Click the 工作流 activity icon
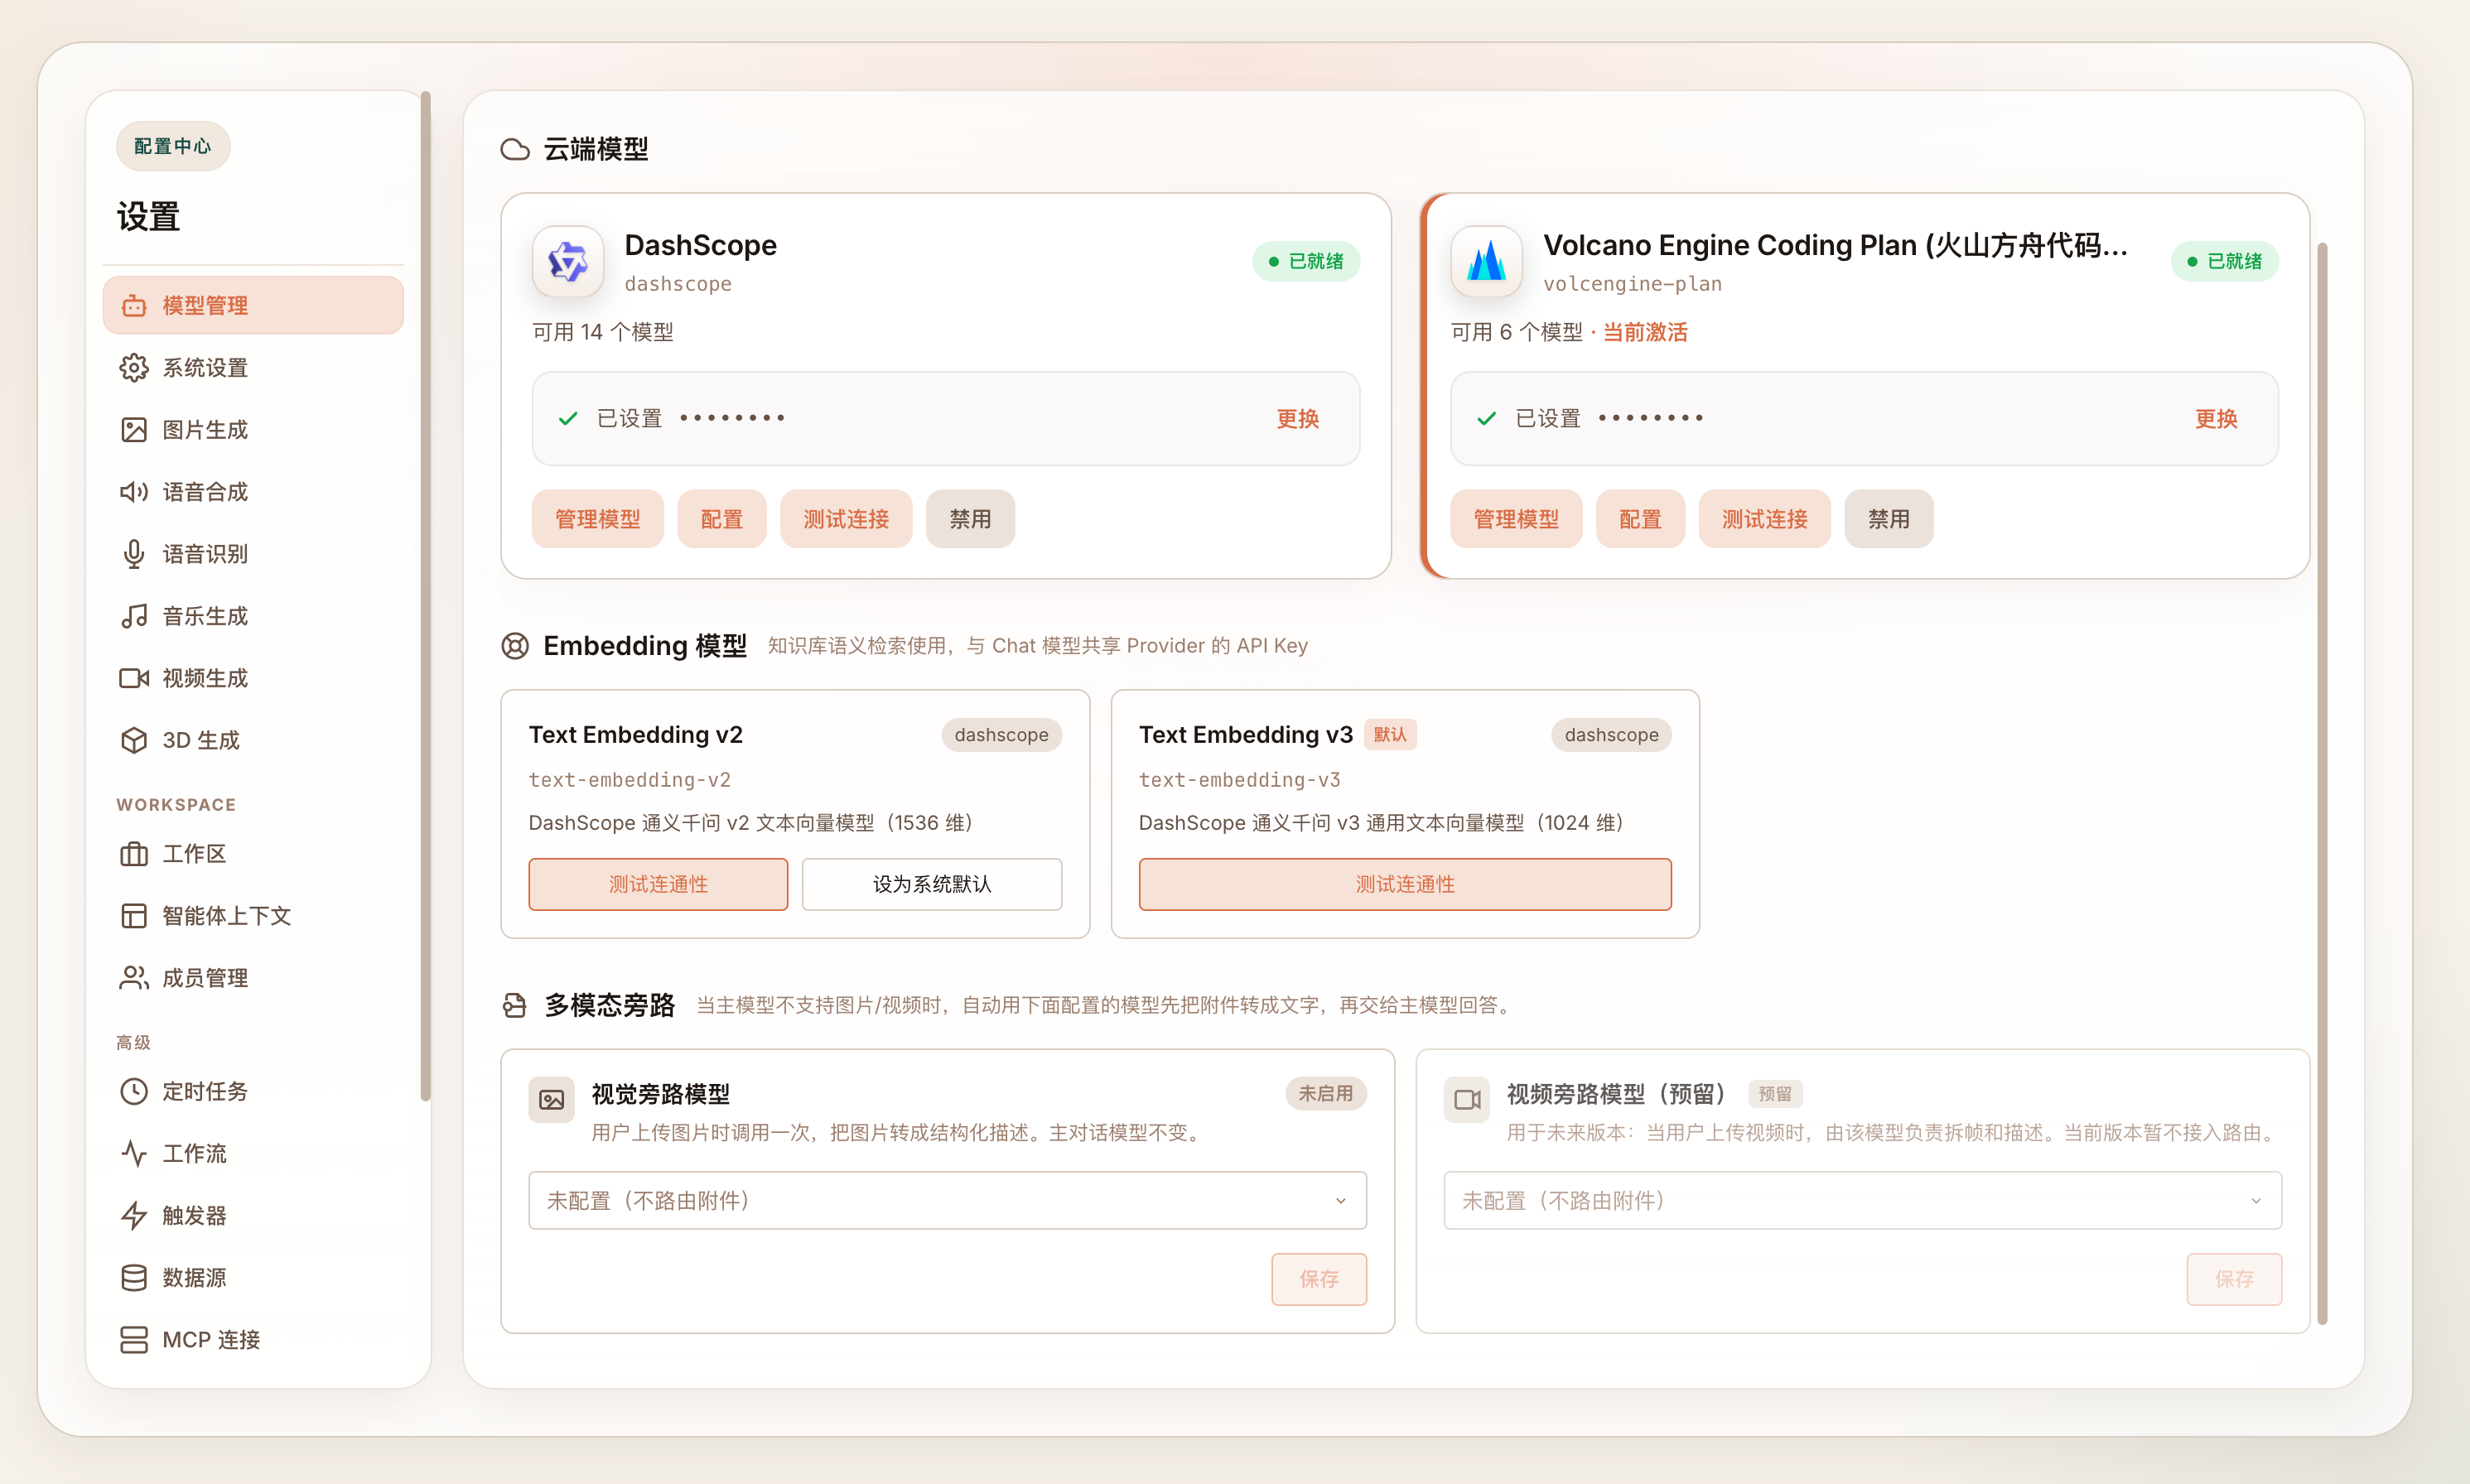2470x1484 pixels. (x=133, y=1153)
